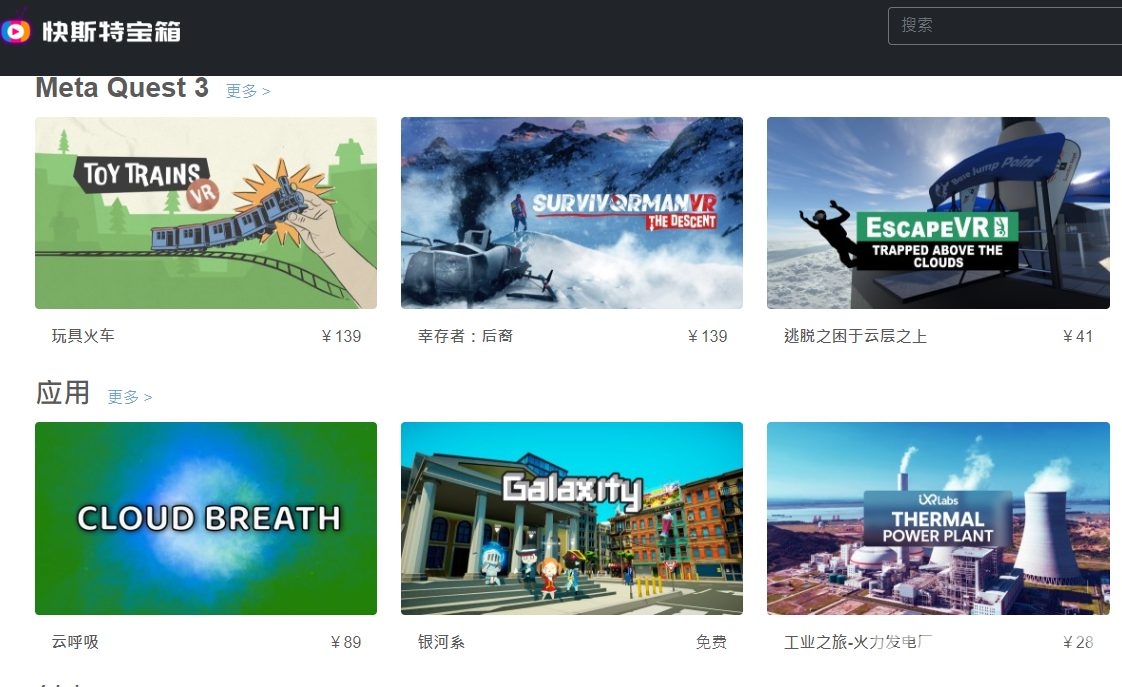This screenshot has width=1122, height=687.
Task: Open 更多 link beside 应用
Action: [130, 396]
